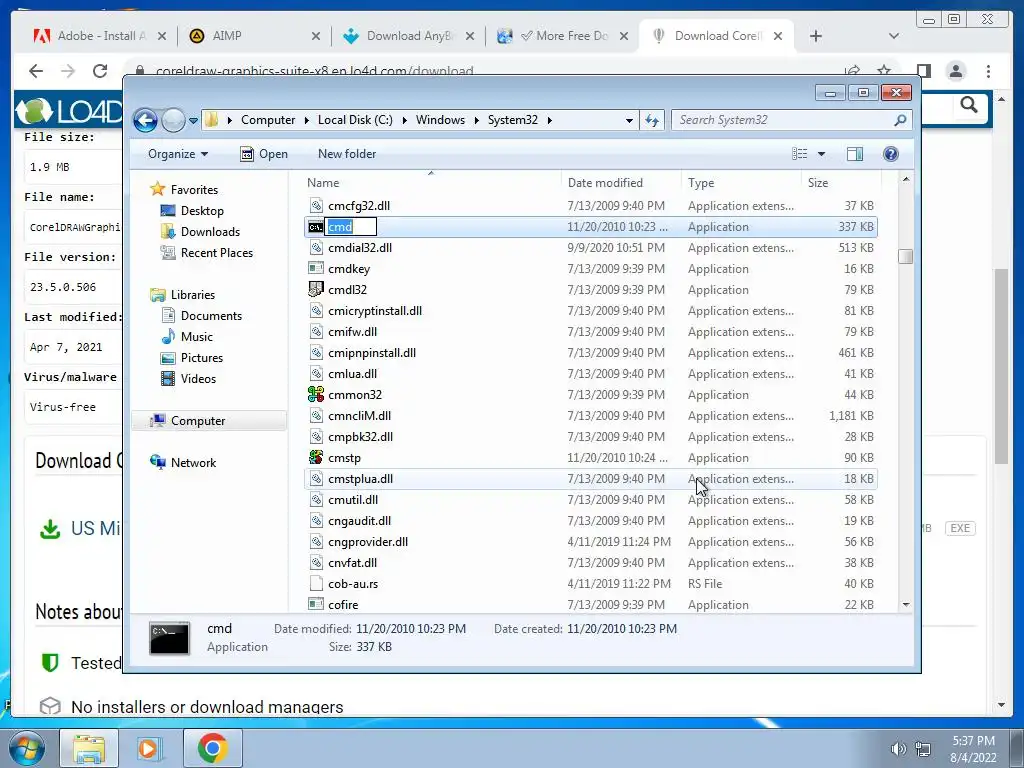Toggle the preview pane icon
1024x768 pixels.
point(854,154)
